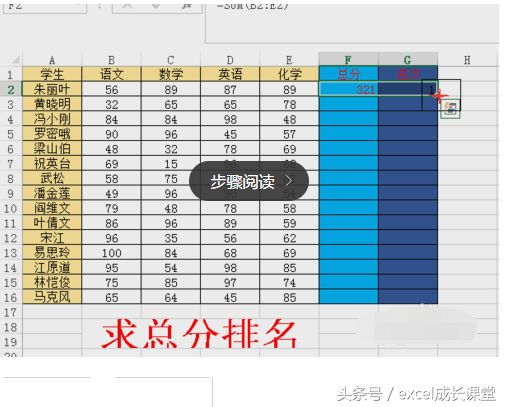The height and width of the screenshot is (407, 505).
Task: Select student name cell 梁山伯
Action: click(52, 149)
